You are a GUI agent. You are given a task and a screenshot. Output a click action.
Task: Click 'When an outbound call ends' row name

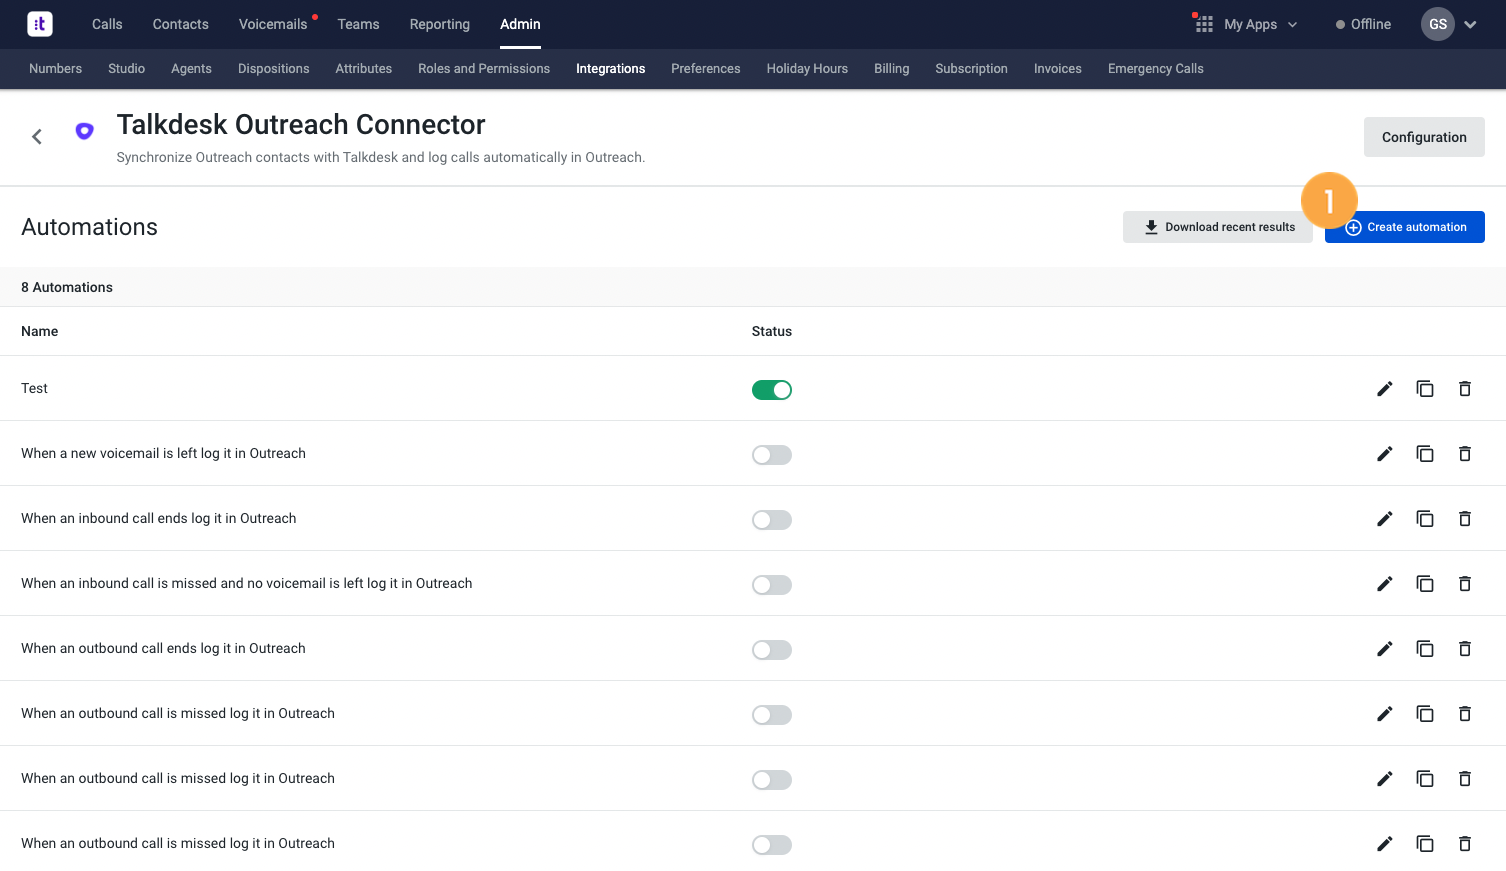(164, 648)
